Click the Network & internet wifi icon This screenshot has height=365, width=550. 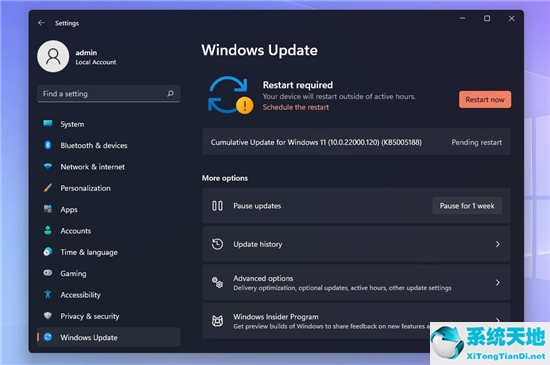click(48, 166)
